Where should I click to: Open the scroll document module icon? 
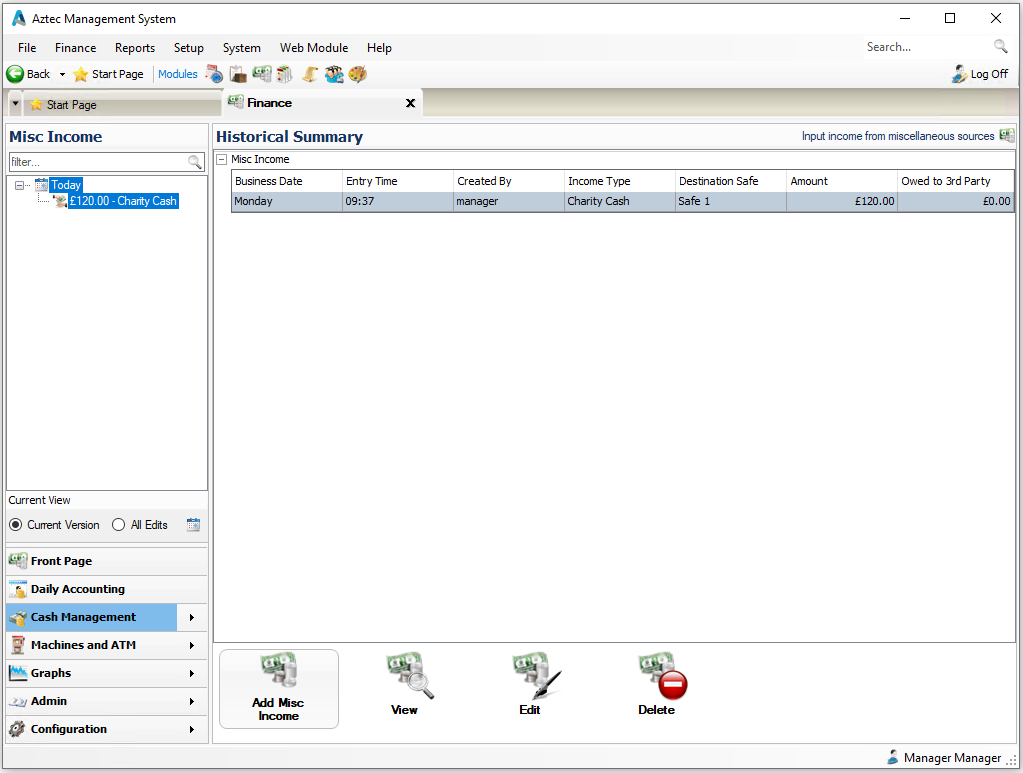click(310, 74)
